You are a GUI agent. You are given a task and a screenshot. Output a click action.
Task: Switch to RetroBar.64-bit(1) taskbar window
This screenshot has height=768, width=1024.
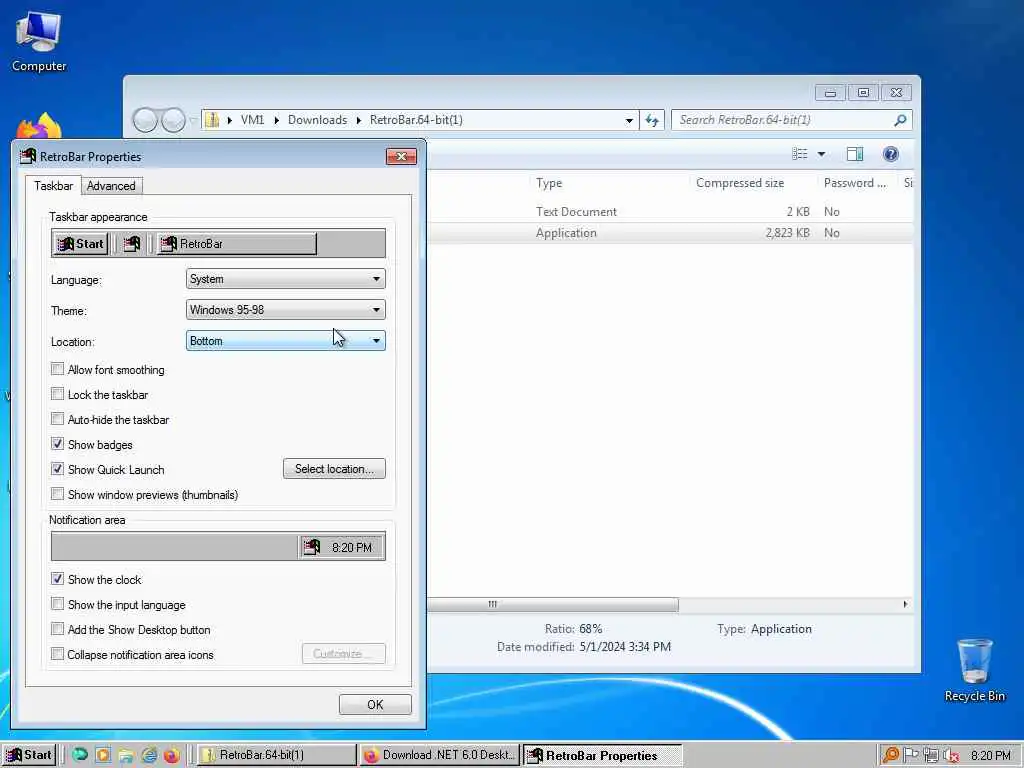(x=277, y=755)
